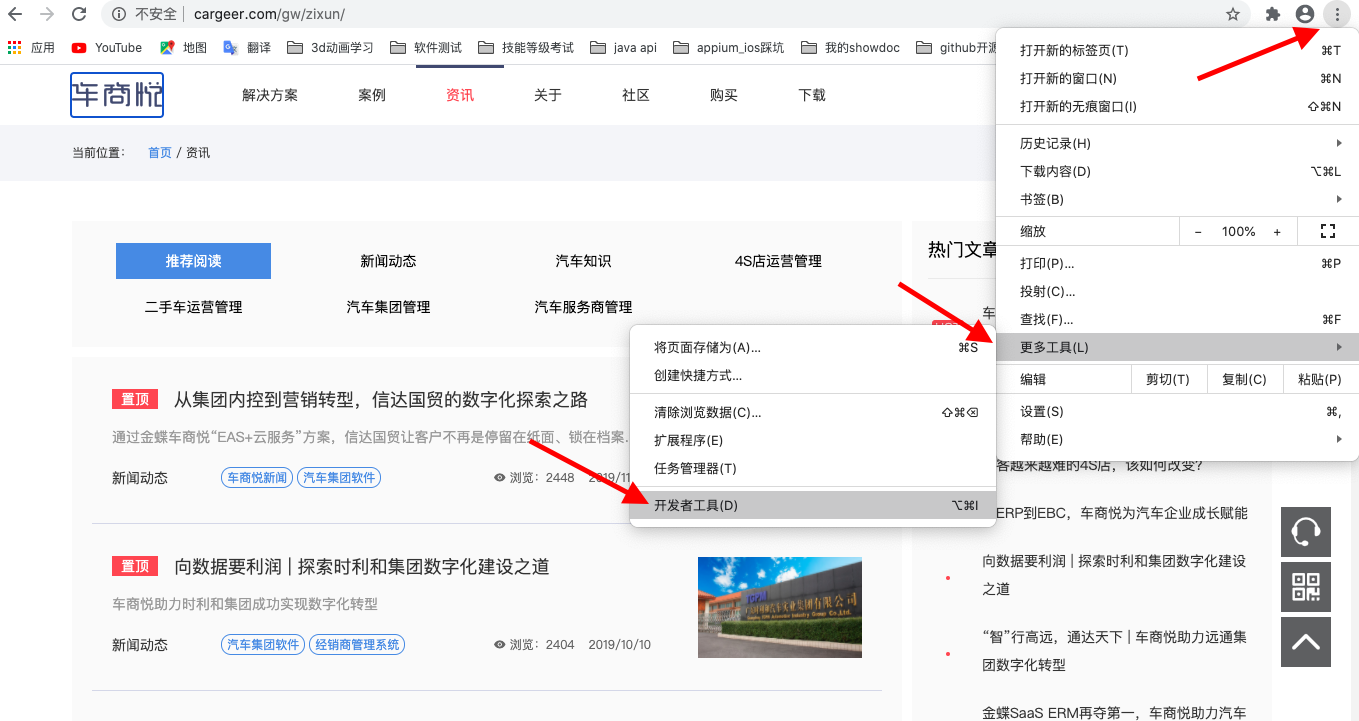Screen dimensions: 1359x721
Task: Open the 资讯 nav item
Action: 460,95
